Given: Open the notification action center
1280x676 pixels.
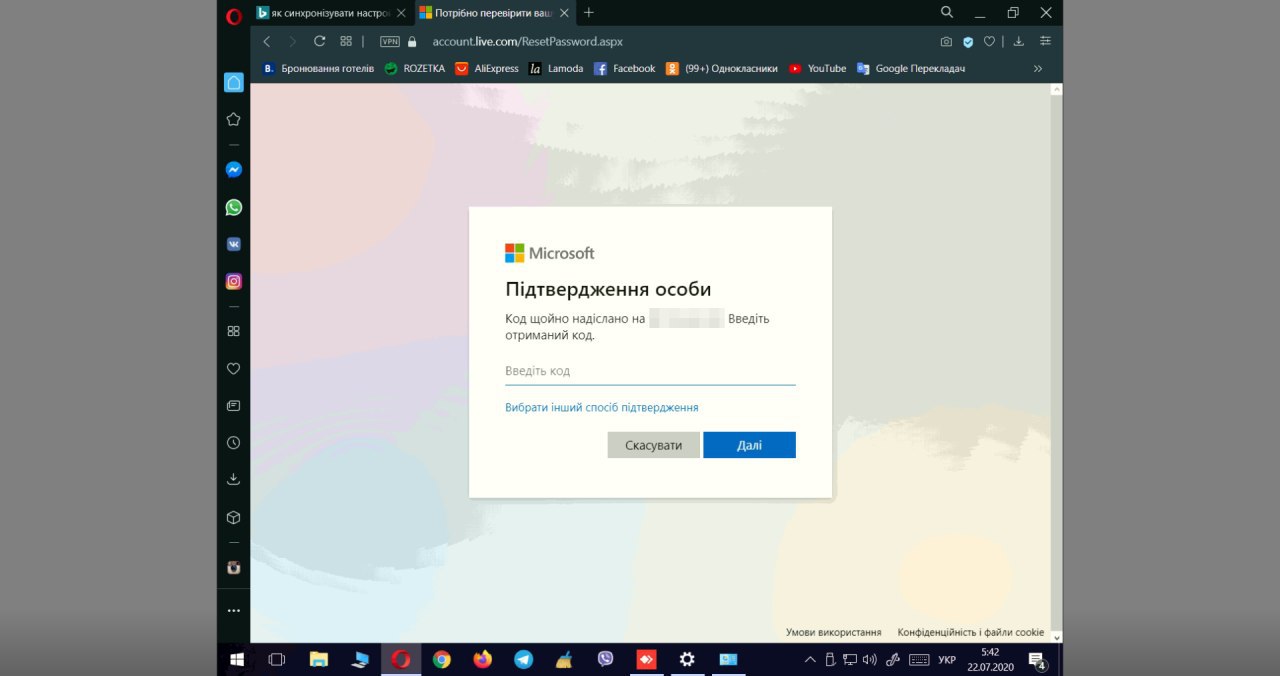Looking at the screenshot, I should pos(1037,660).
